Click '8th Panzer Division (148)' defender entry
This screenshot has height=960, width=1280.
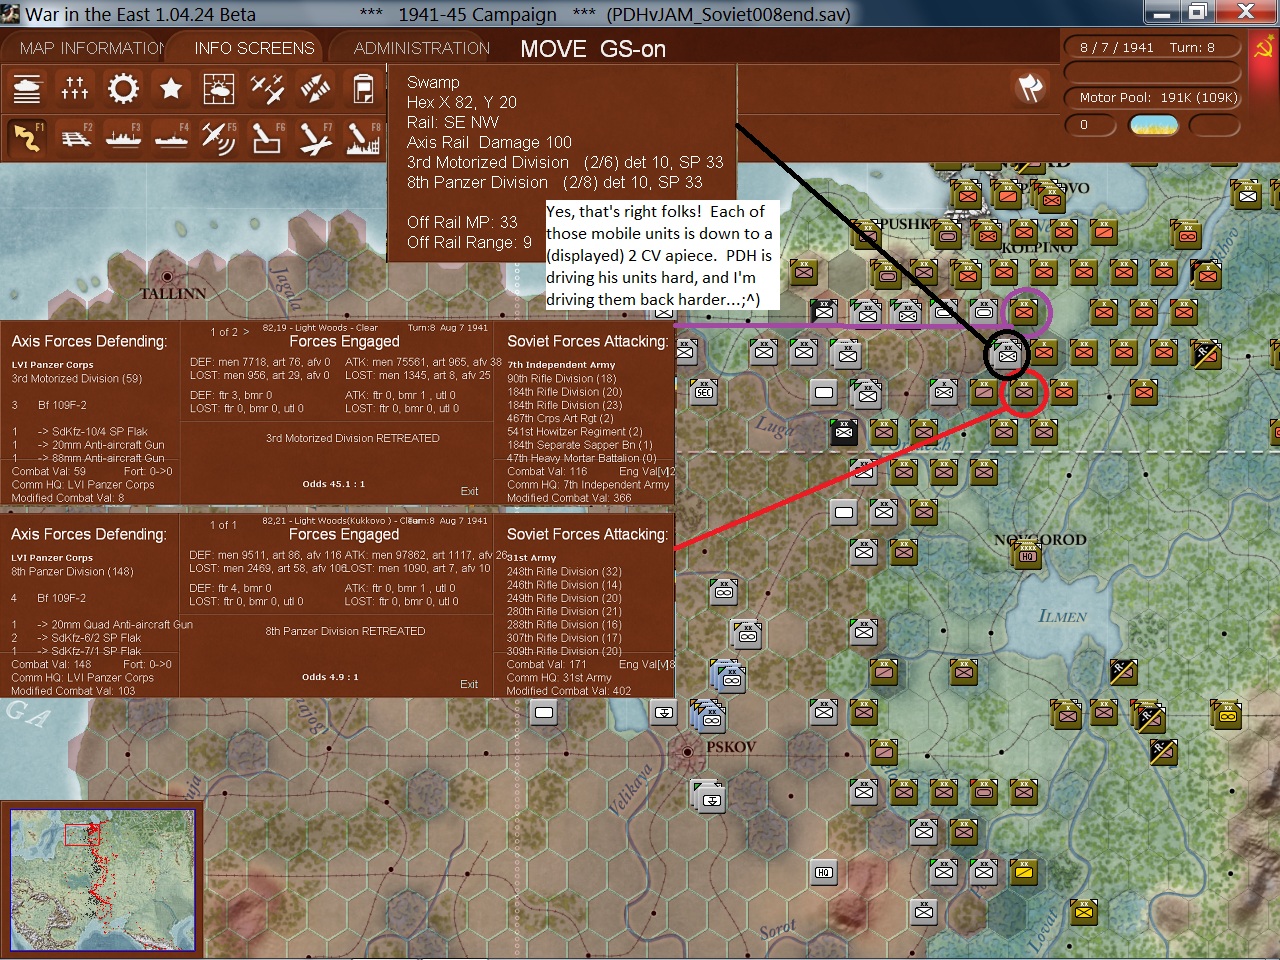72,572
